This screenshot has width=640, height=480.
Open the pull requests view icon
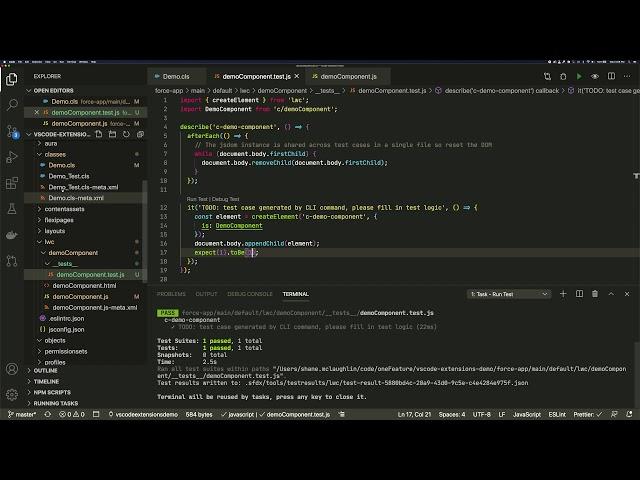tap(12, 261)
